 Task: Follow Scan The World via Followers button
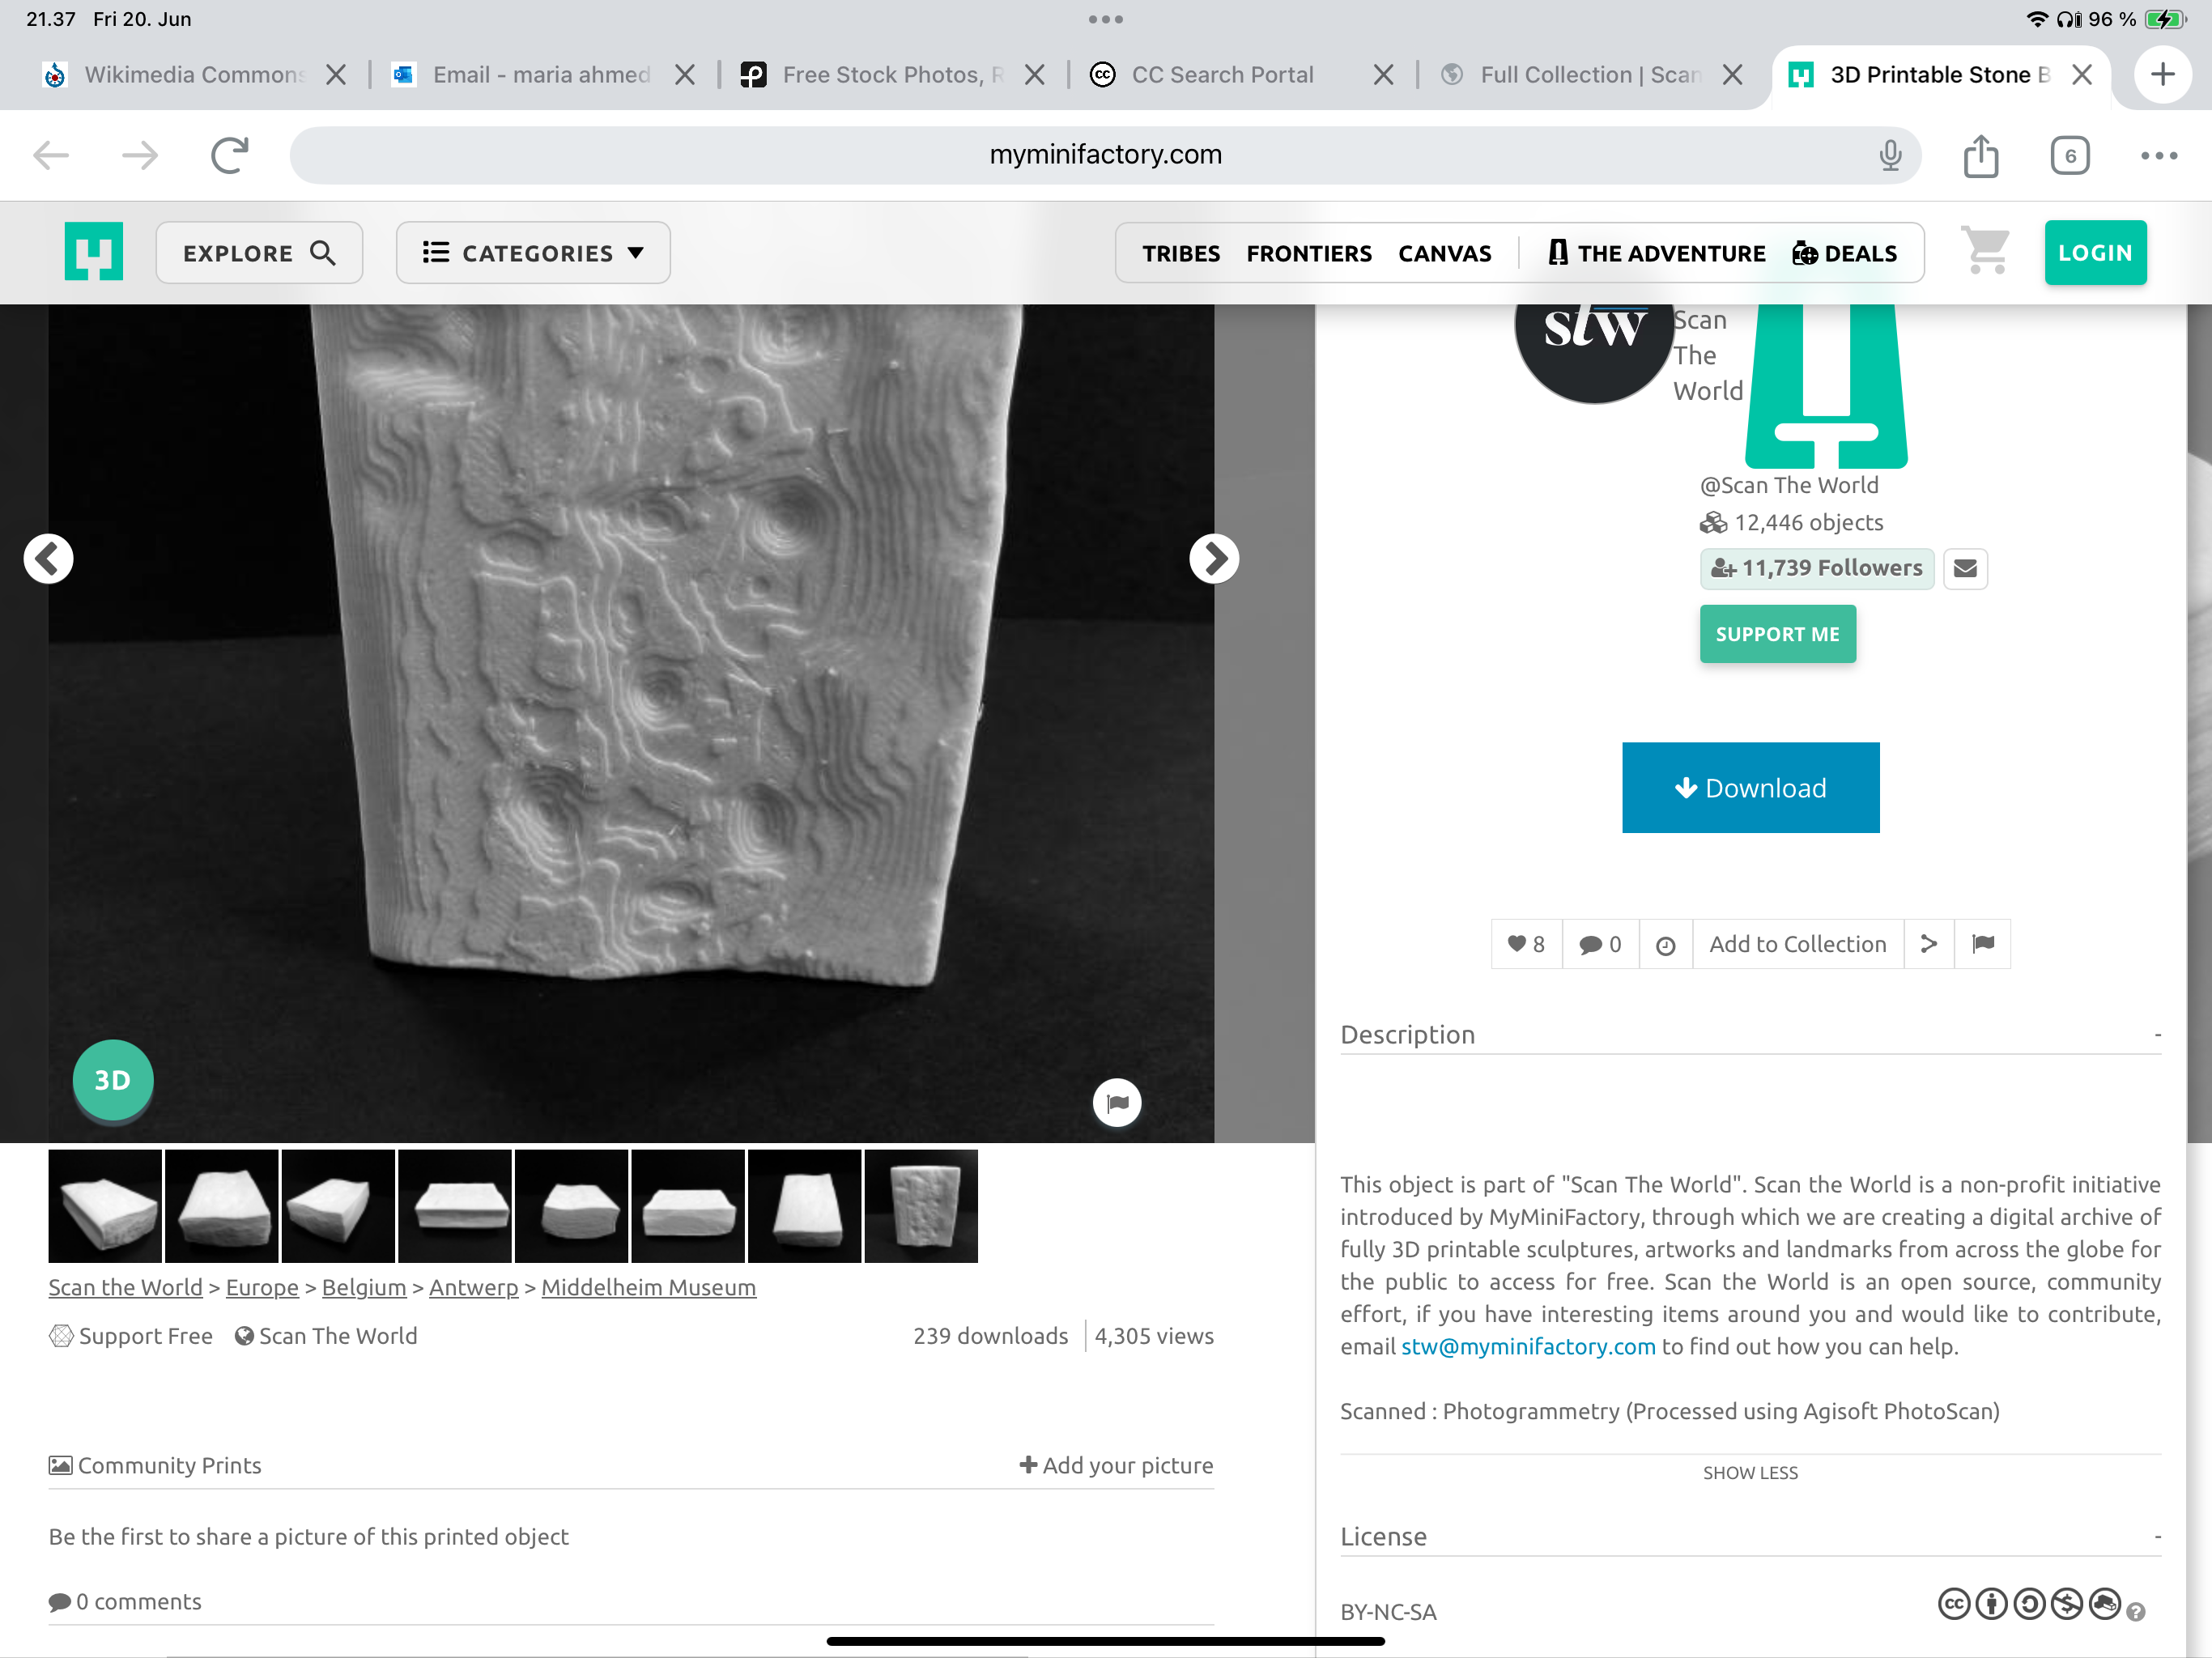pos(1816,568)
